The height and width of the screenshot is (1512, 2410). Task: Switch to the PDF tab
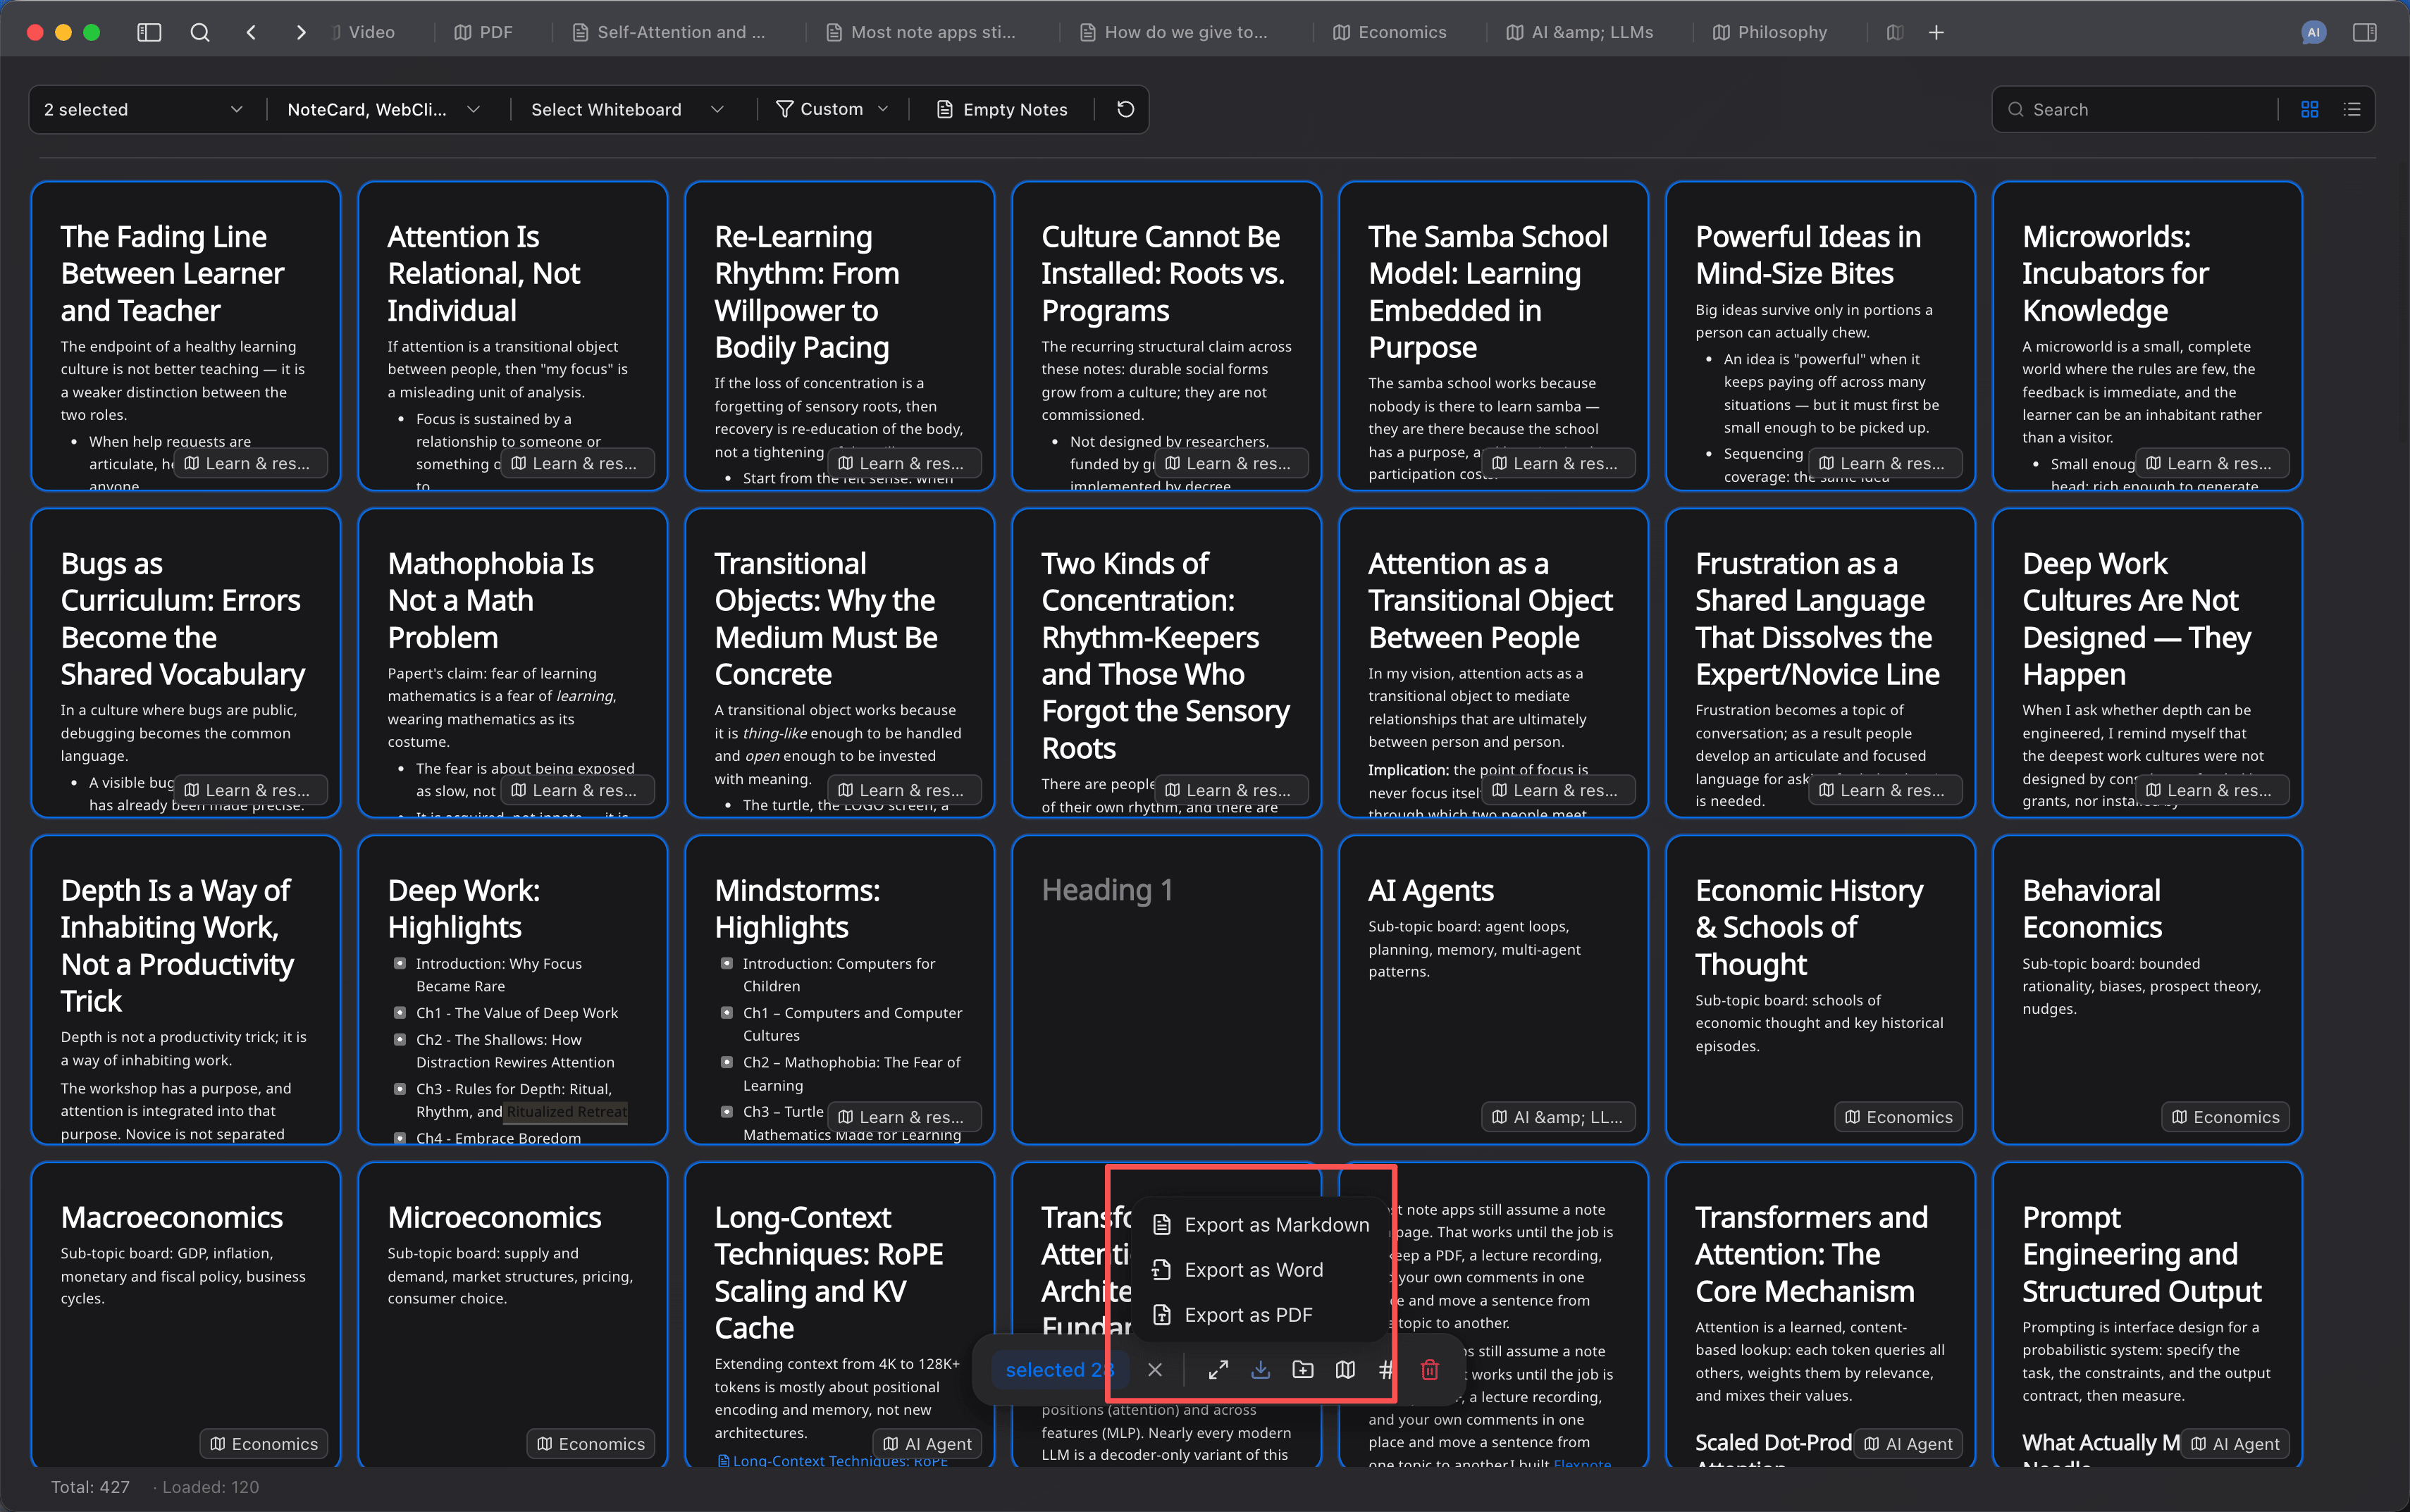click(x=483, y=32)
